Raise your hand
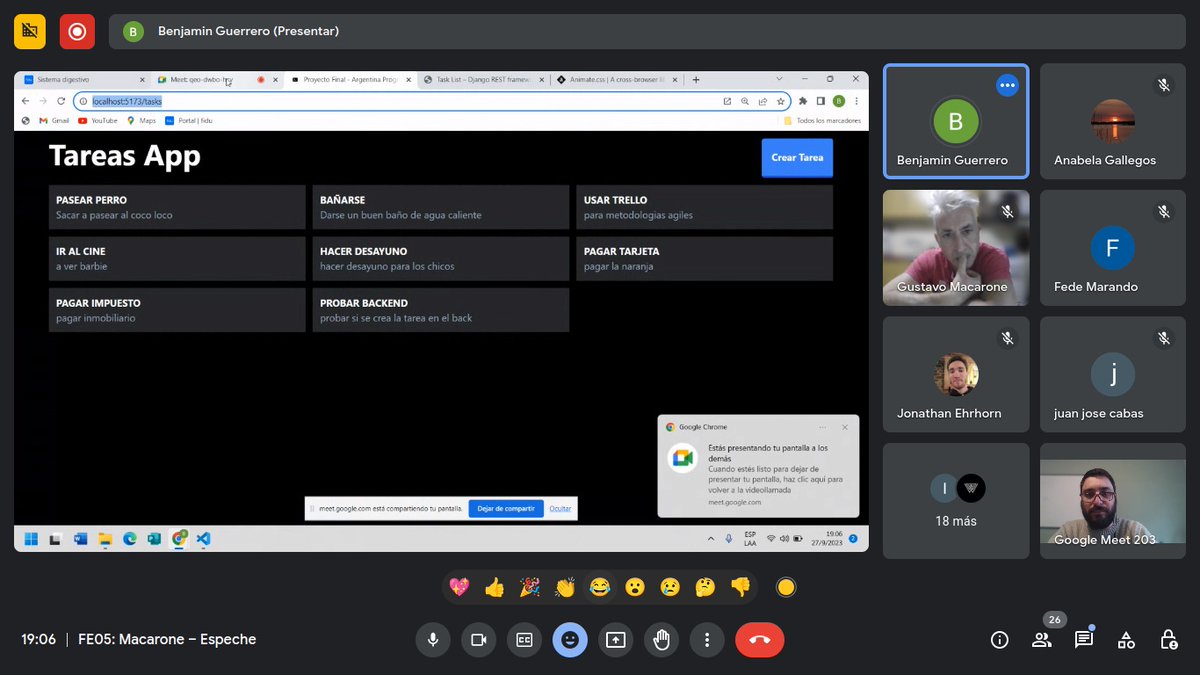 pos(661,640)
